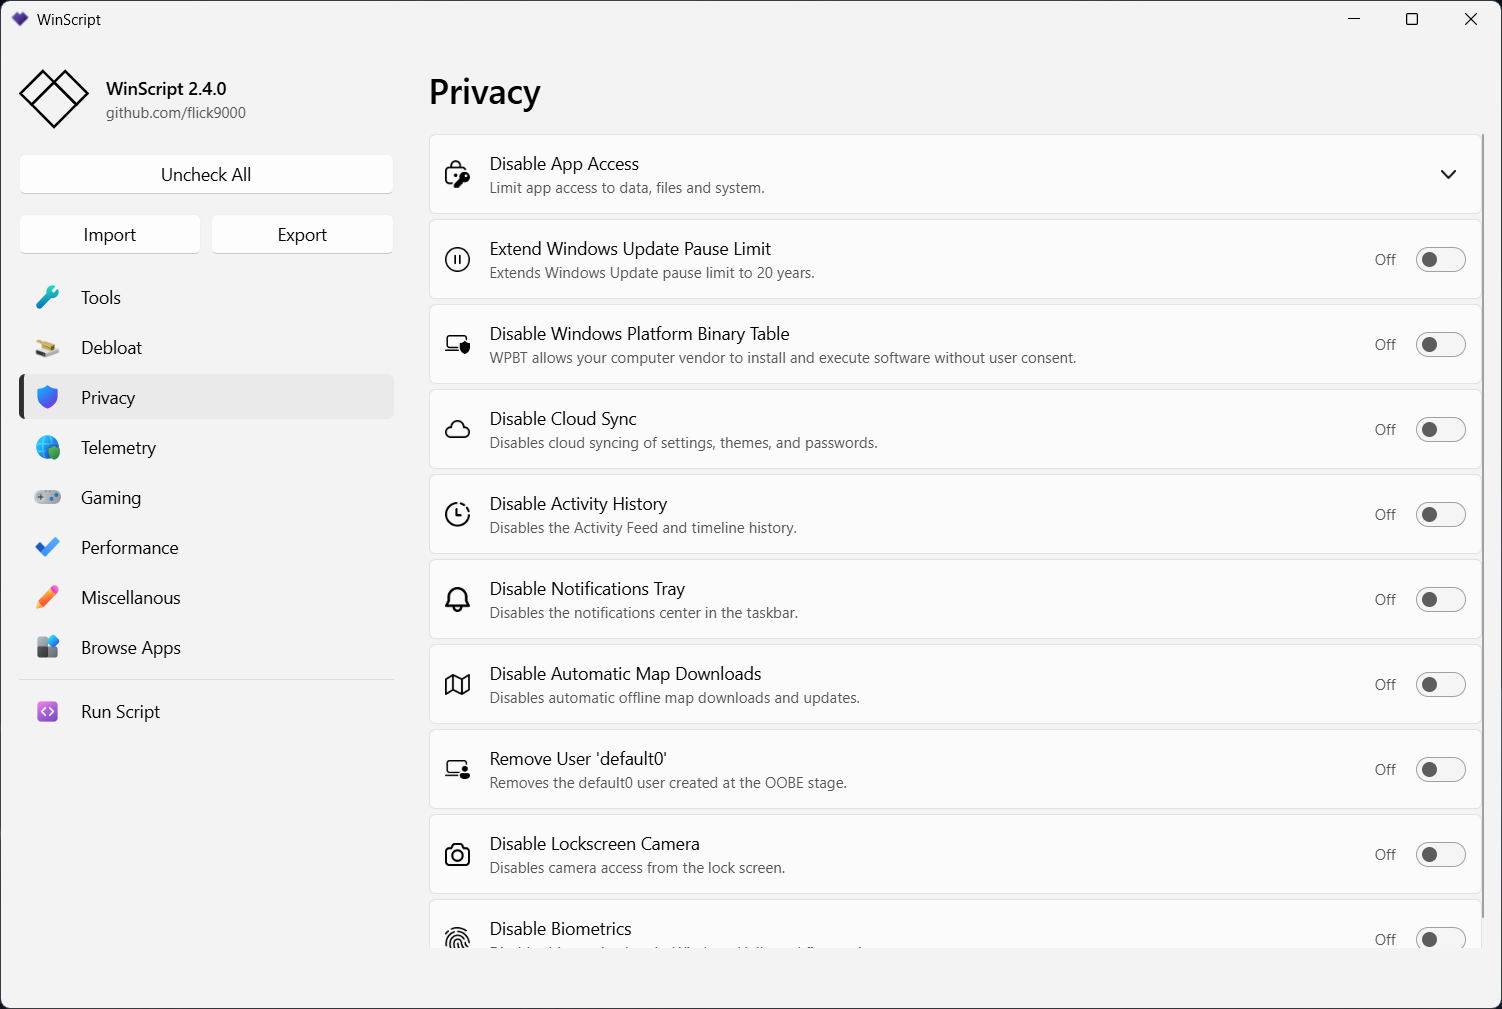Click the Performance checkmark icon
This screenshot has height=1009, width=1502.
[x=47, y=548]
